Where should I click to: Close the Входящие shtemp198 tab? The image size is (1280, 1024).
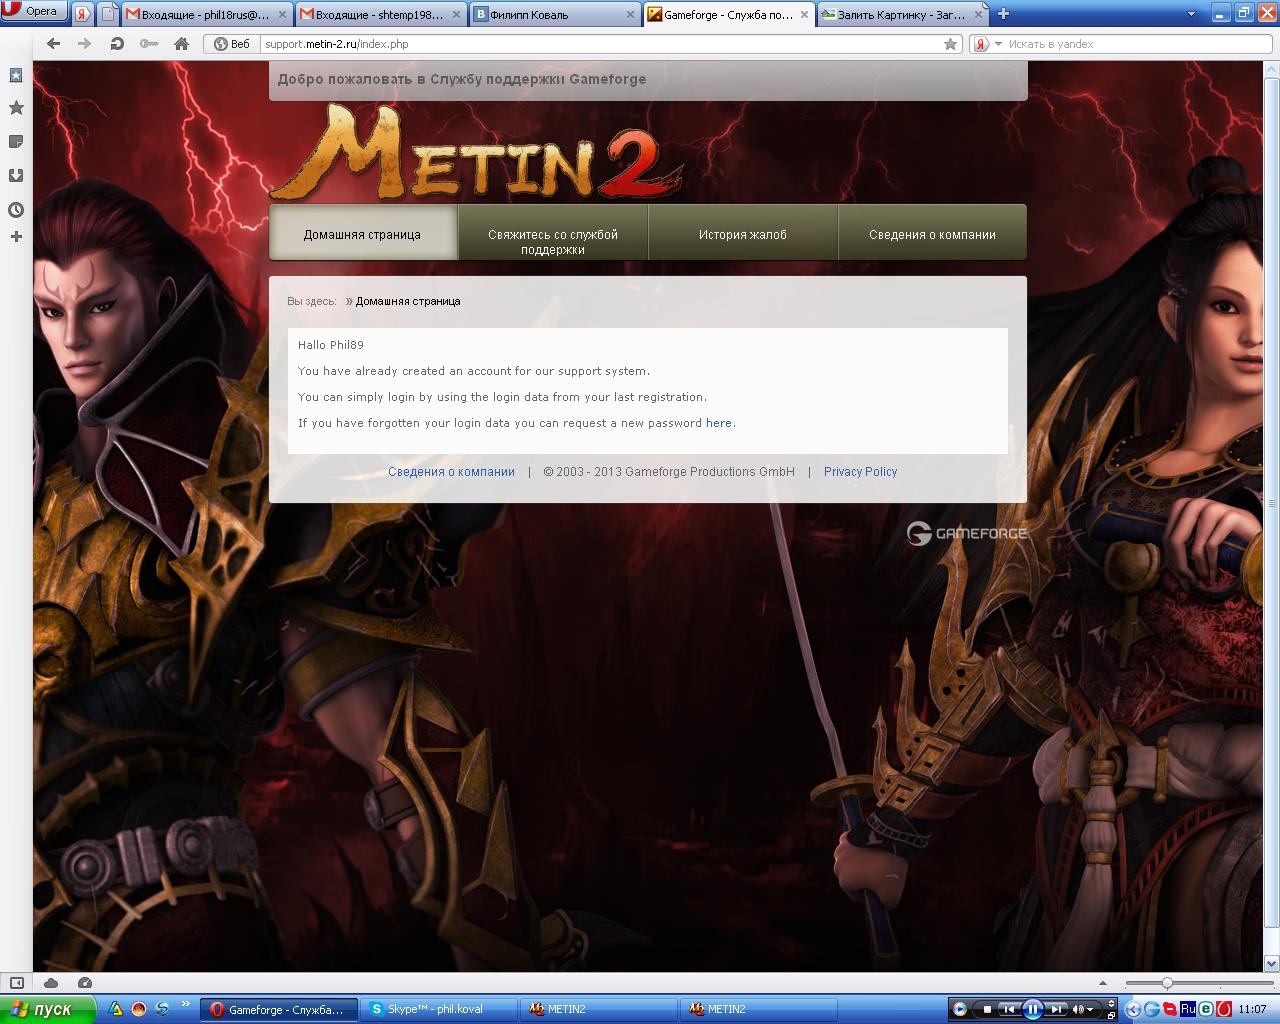pos(456,15)
